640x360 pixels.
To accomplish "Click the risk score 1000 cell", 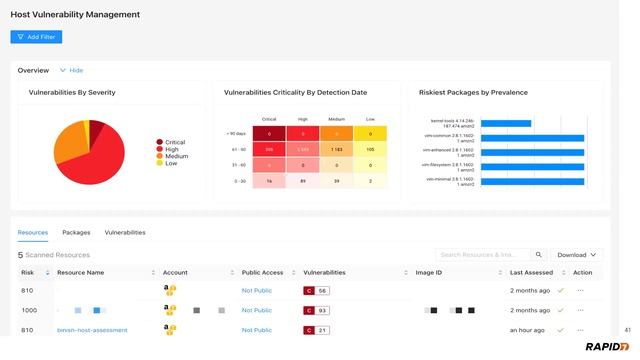I will (x=29, y=311).
